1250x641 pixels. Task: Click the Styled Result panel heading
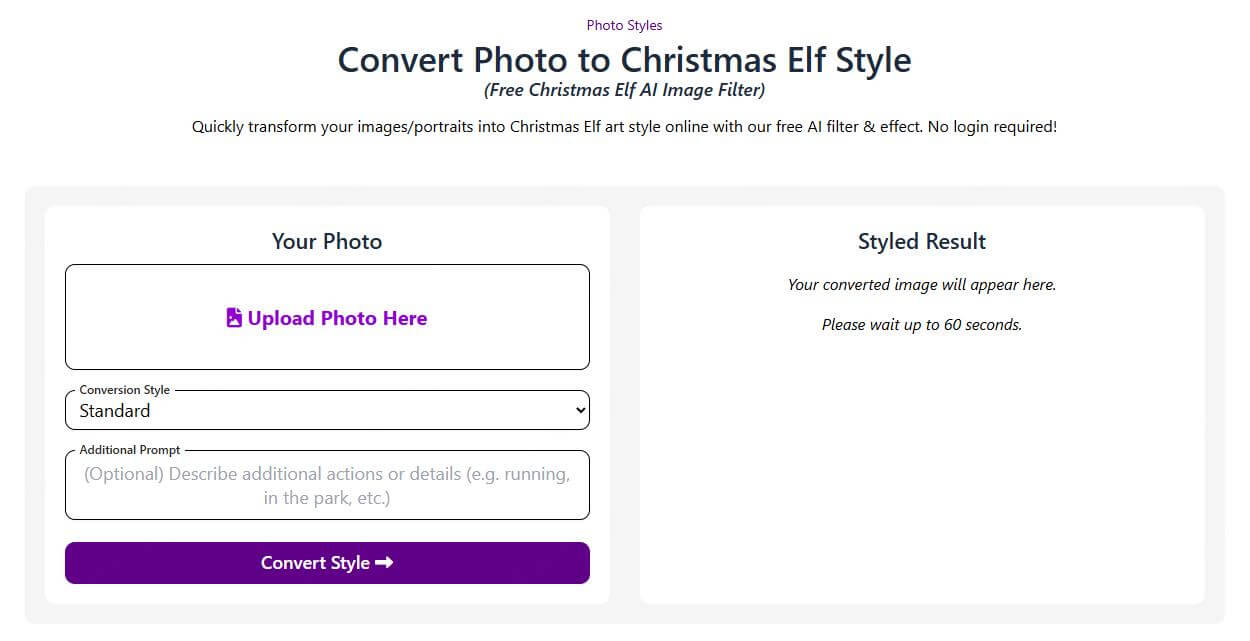(x=921, y=241)
